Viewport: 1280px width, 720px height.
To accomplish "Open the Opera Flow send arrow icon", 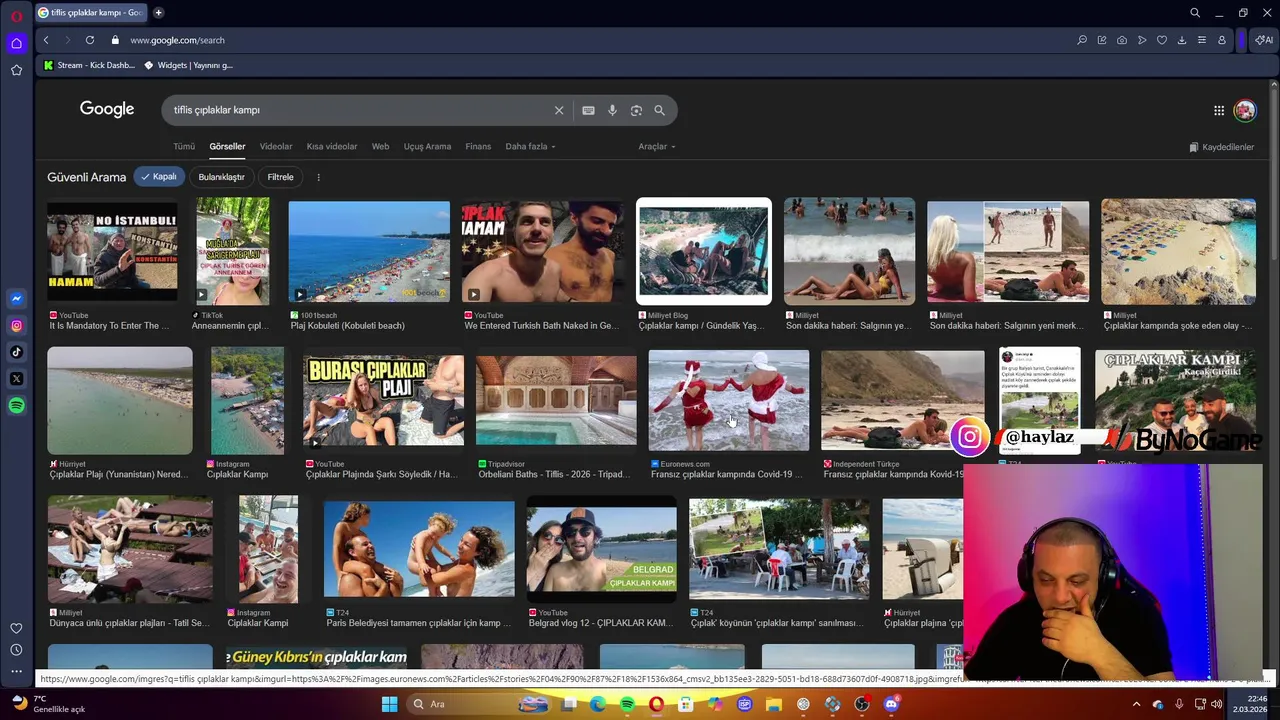I will [1142, 40].
